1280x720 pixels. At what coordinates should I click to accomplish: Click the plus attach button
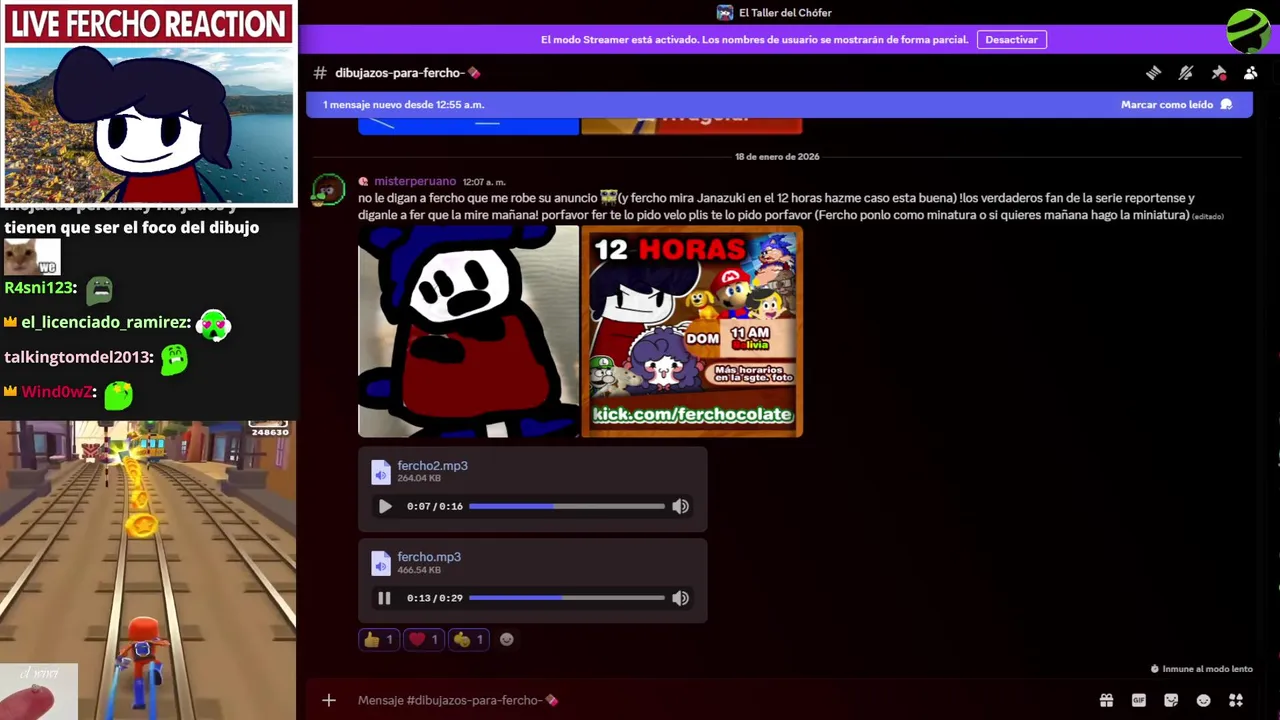coord(329,700)
